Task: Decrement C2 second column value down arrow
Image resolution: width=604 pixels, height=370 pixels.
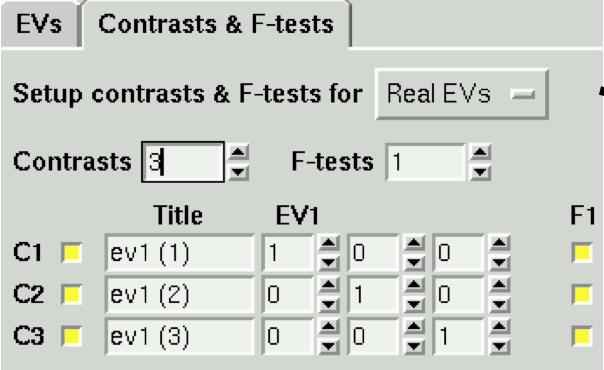Action: [x=414, y=304]
